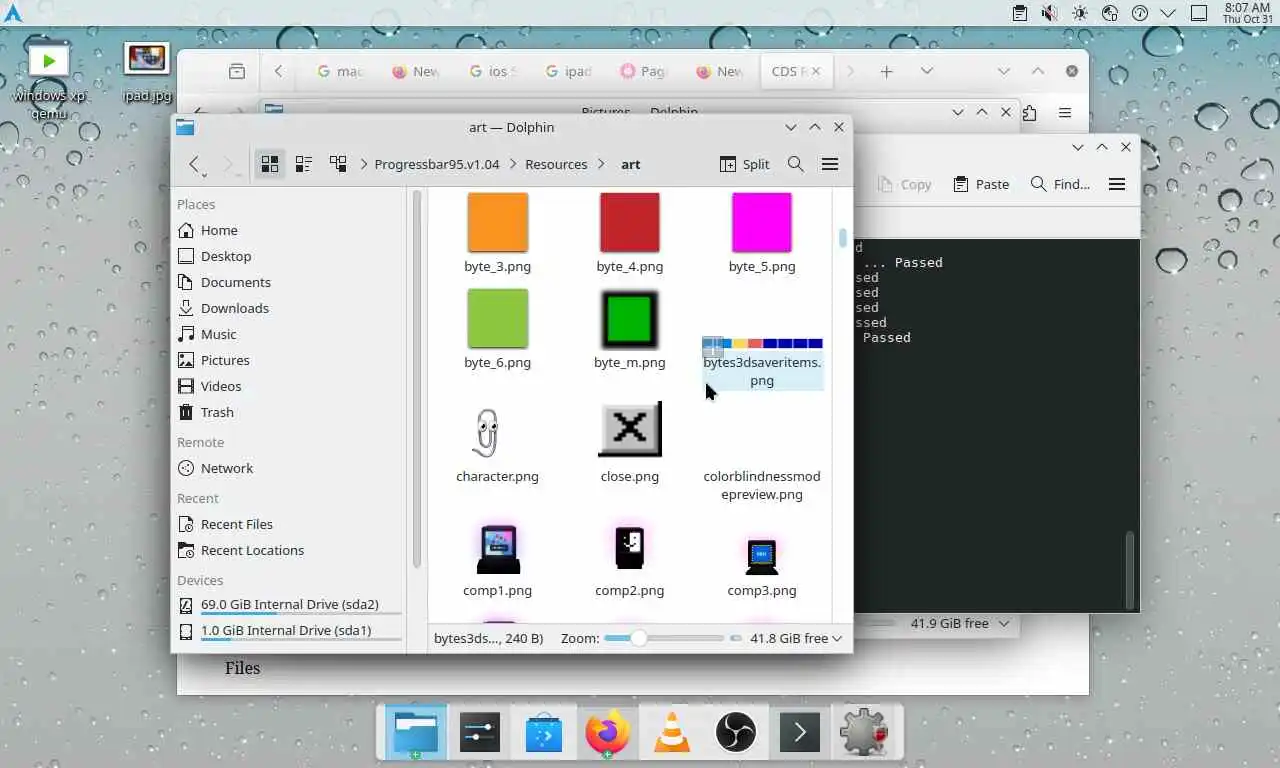Open new browser tab plus button

(886, 71)
